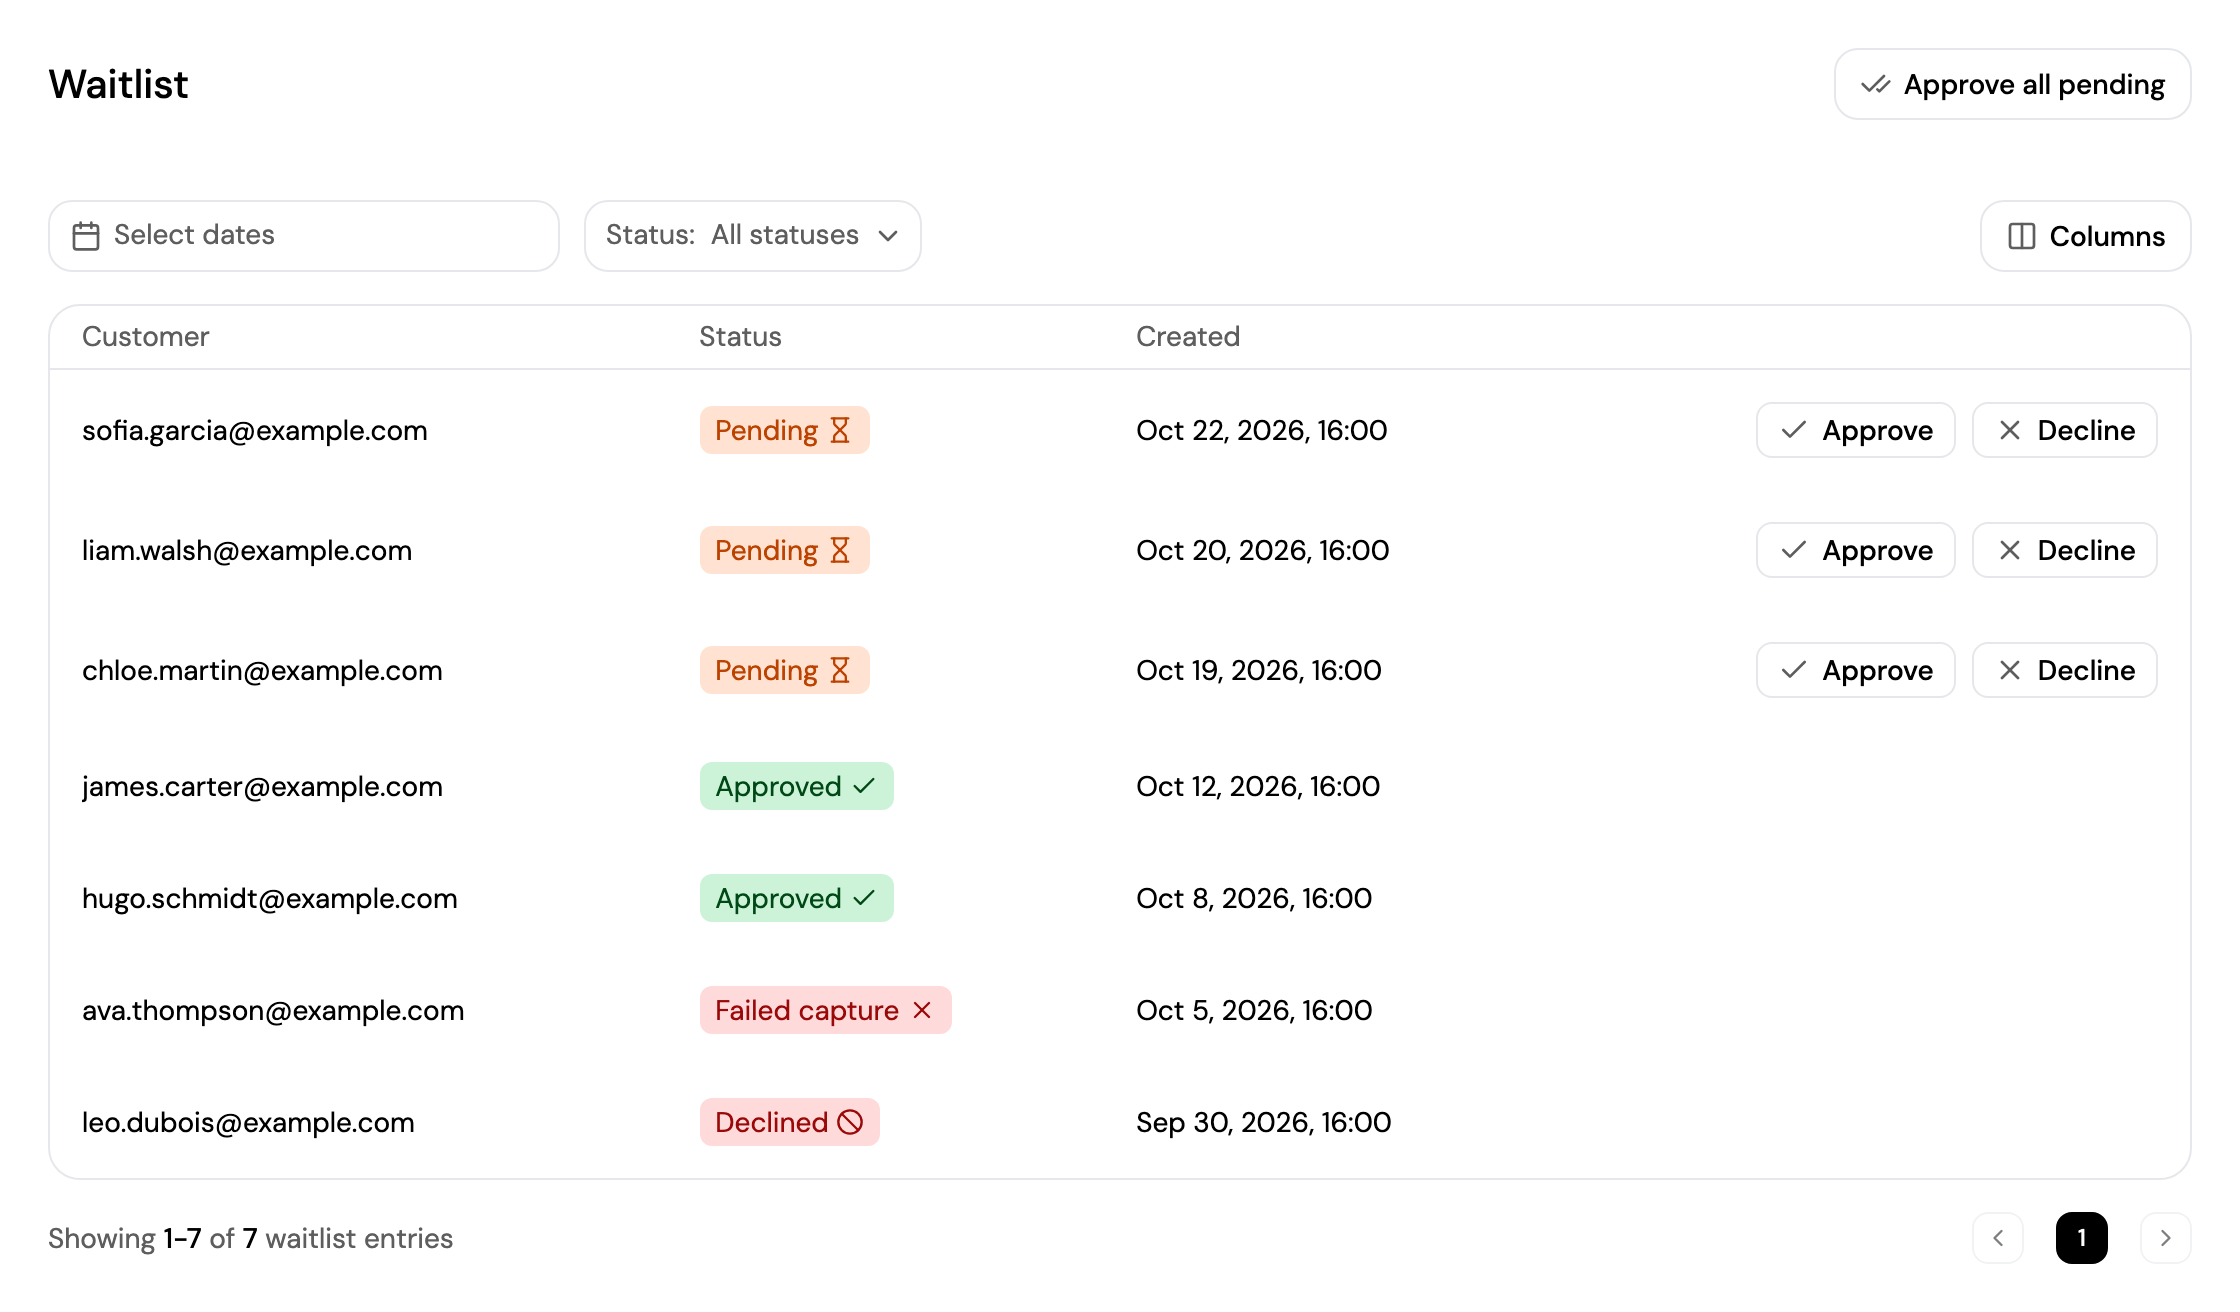The width and height of the screenshot is (2240, 1312).
Task: Click the date Oct 20, 2026, 16:00
Action: [1263, 551]
